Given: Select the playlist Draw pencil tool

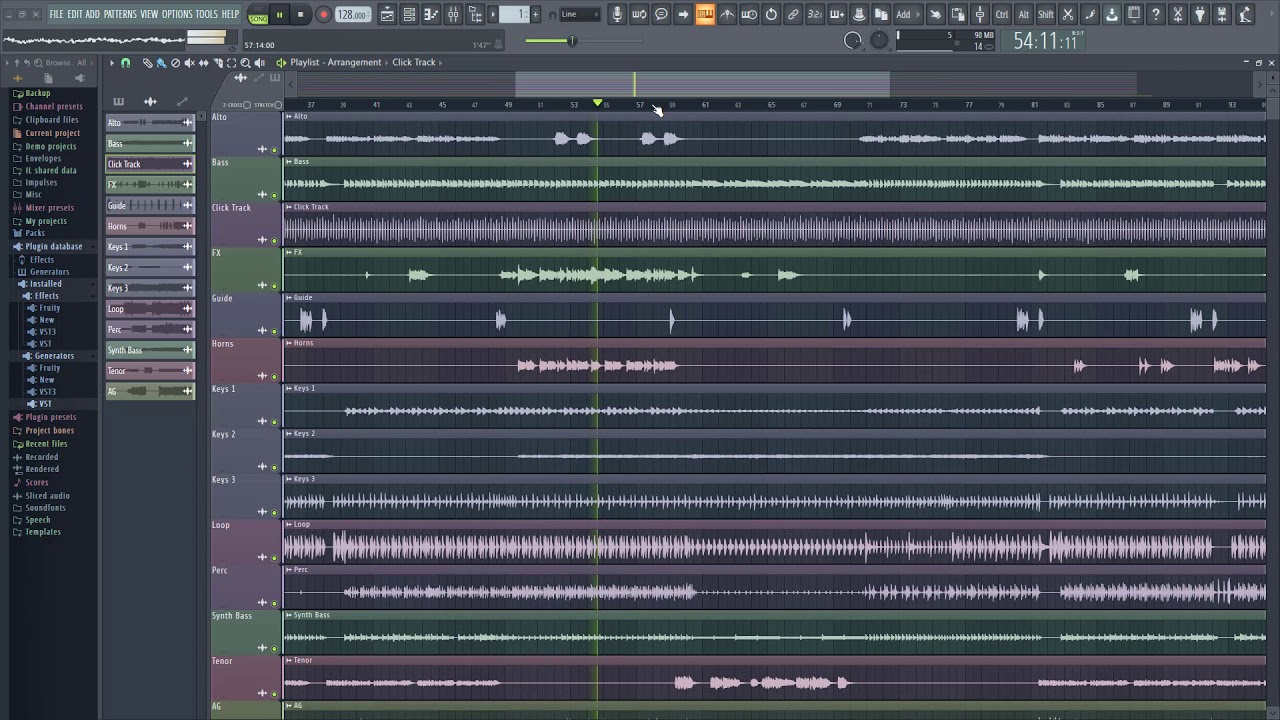Looking at the screenshot, I should coord(147,63).
